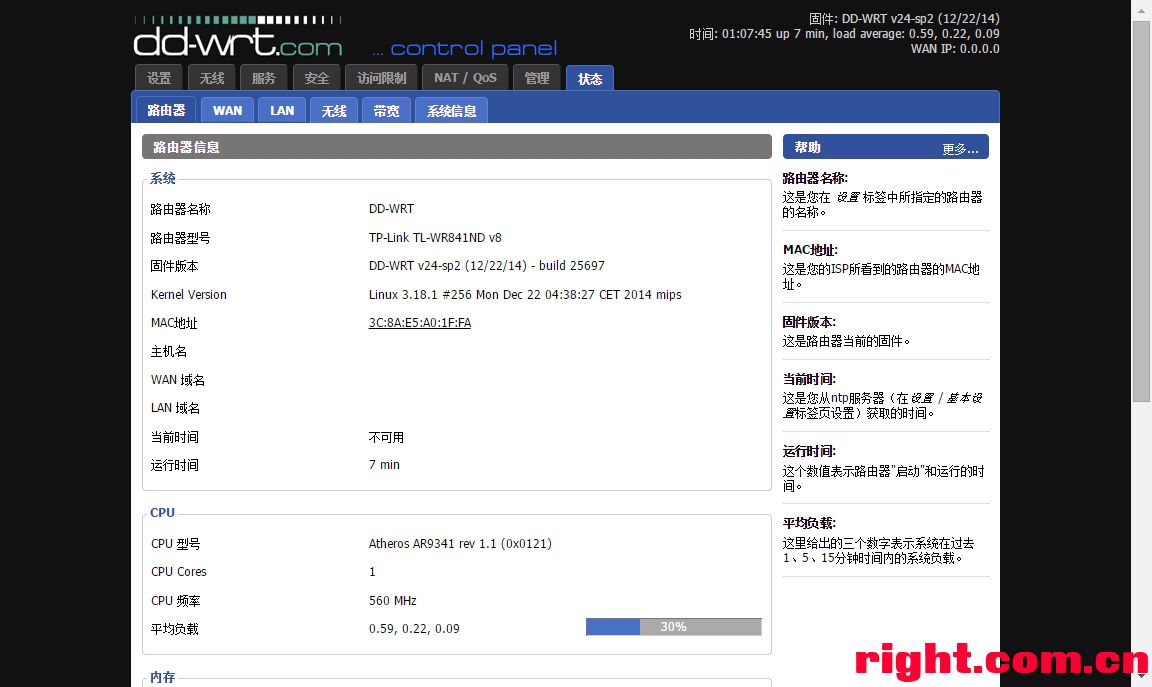Viewport: 1152px width, 687px height.
Task: Click the WAN IP: 0.0.0.0 header text
Action: (955, 48)
